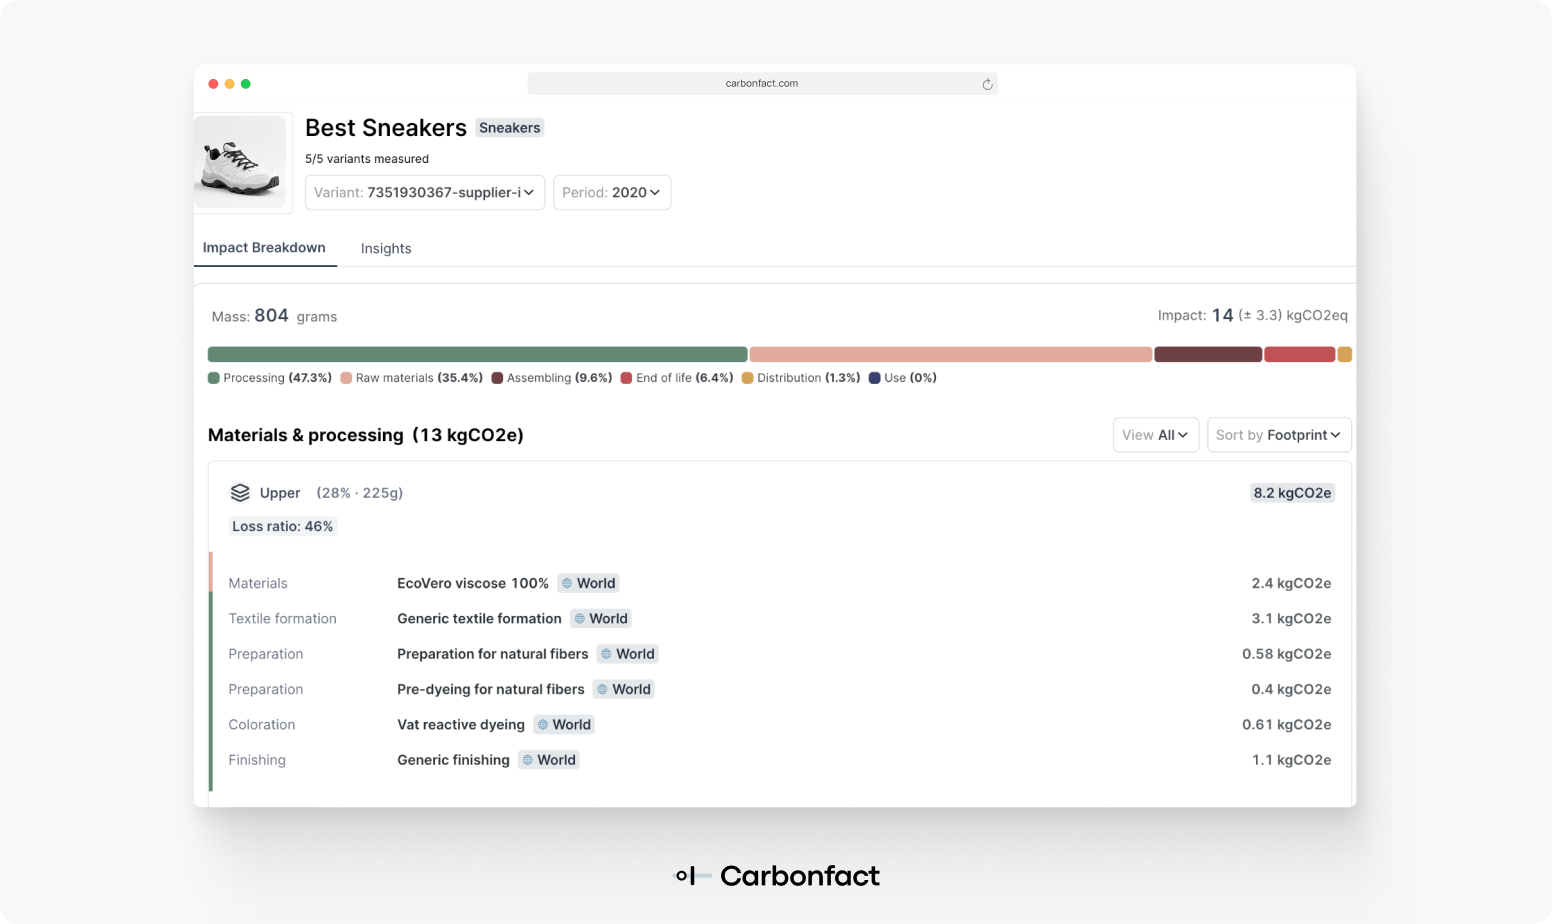The image size is (1552, 924).
Task: Click the Loss ratio: 46% badge
Action: click(x=283, y=527)
